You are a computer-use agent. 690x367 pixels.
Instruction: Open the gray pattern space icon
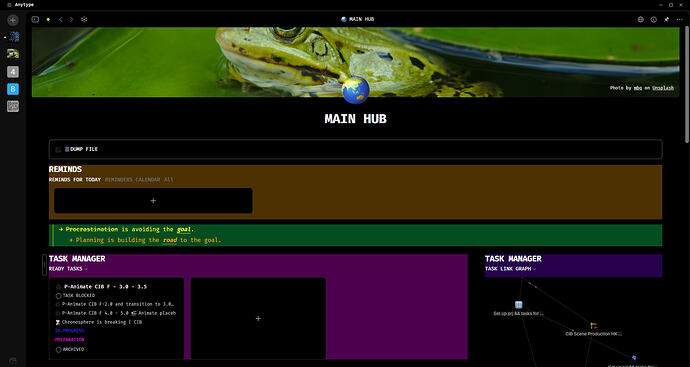(13, 106)
